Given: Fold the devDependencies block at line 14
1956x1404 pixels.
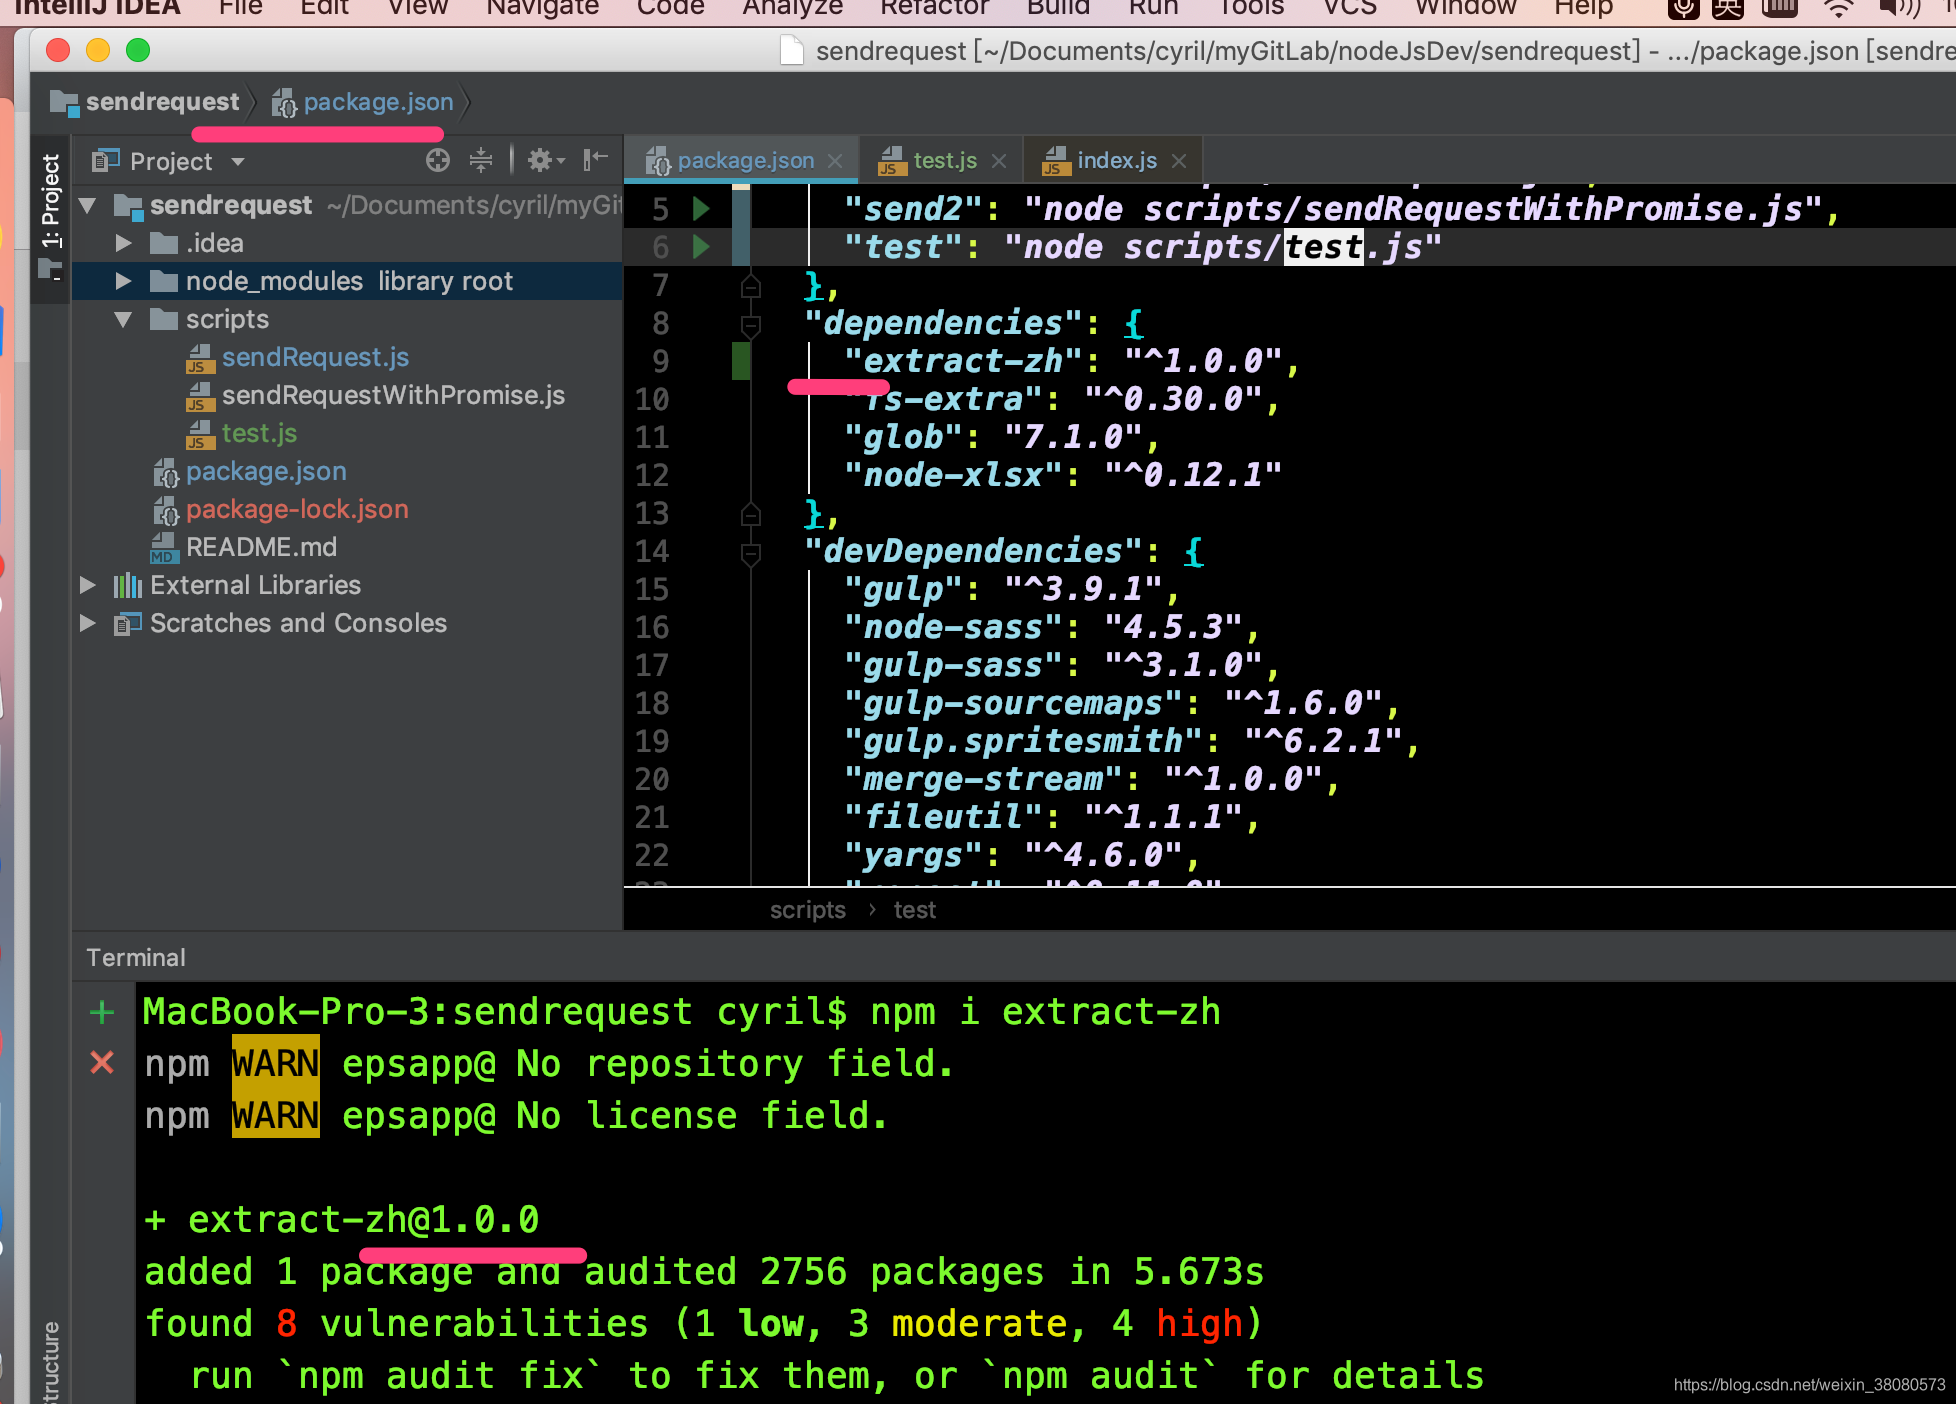Looking at the screenshot, I should [751, 553].
